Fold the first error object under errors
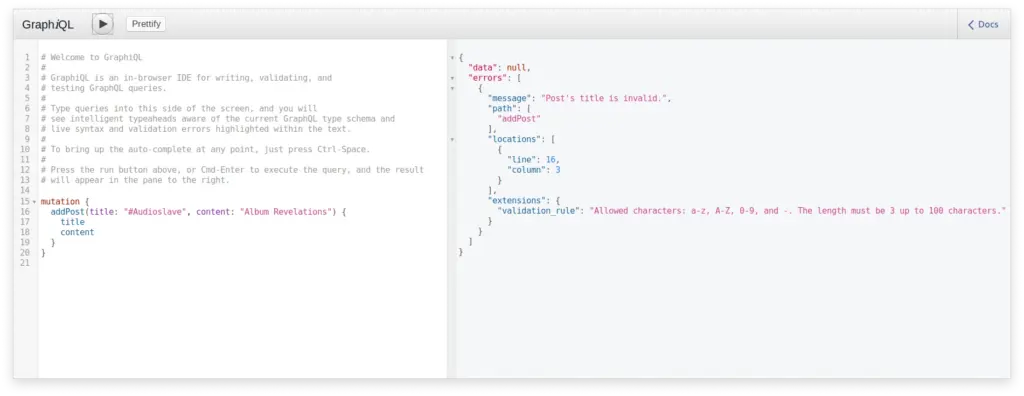This screenshot has height=396, width=1024. (452, 88)
